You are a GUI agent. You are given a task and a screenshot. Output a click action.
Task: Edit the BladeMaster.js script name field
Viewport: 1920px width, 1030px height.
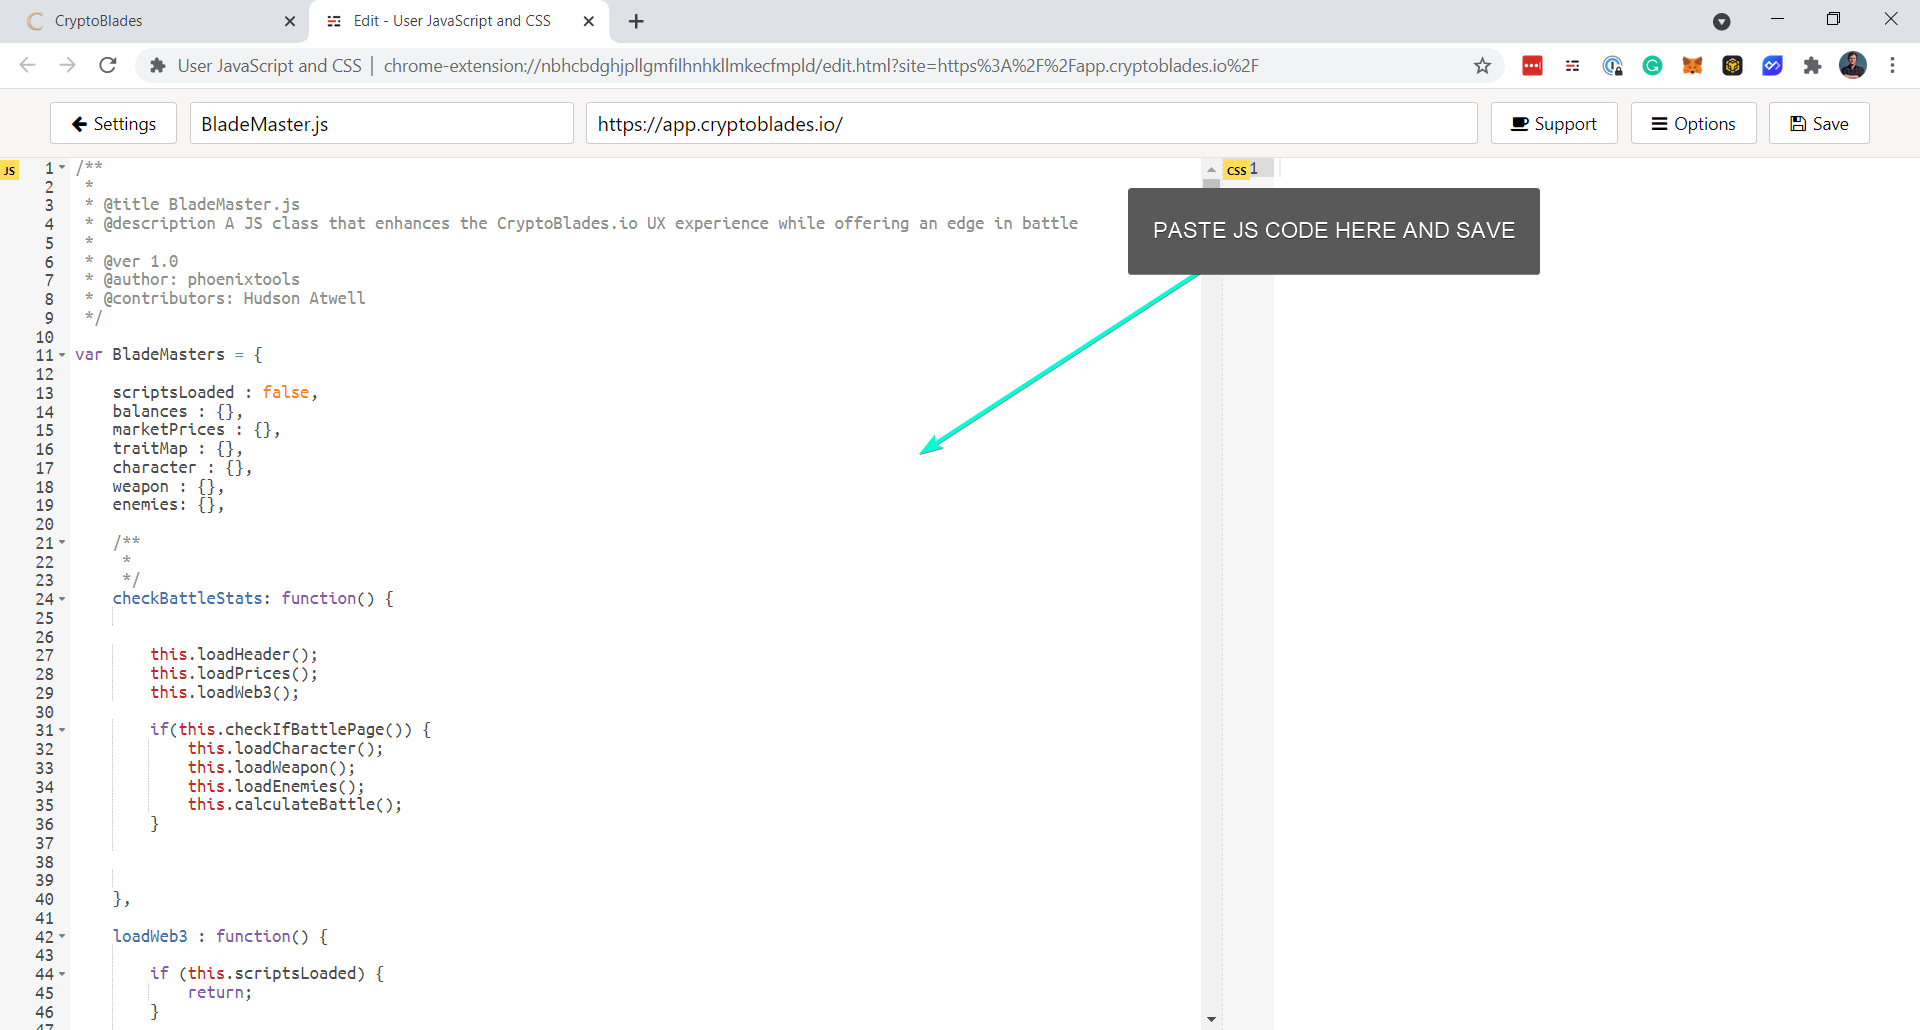click(x=382, y=123)
